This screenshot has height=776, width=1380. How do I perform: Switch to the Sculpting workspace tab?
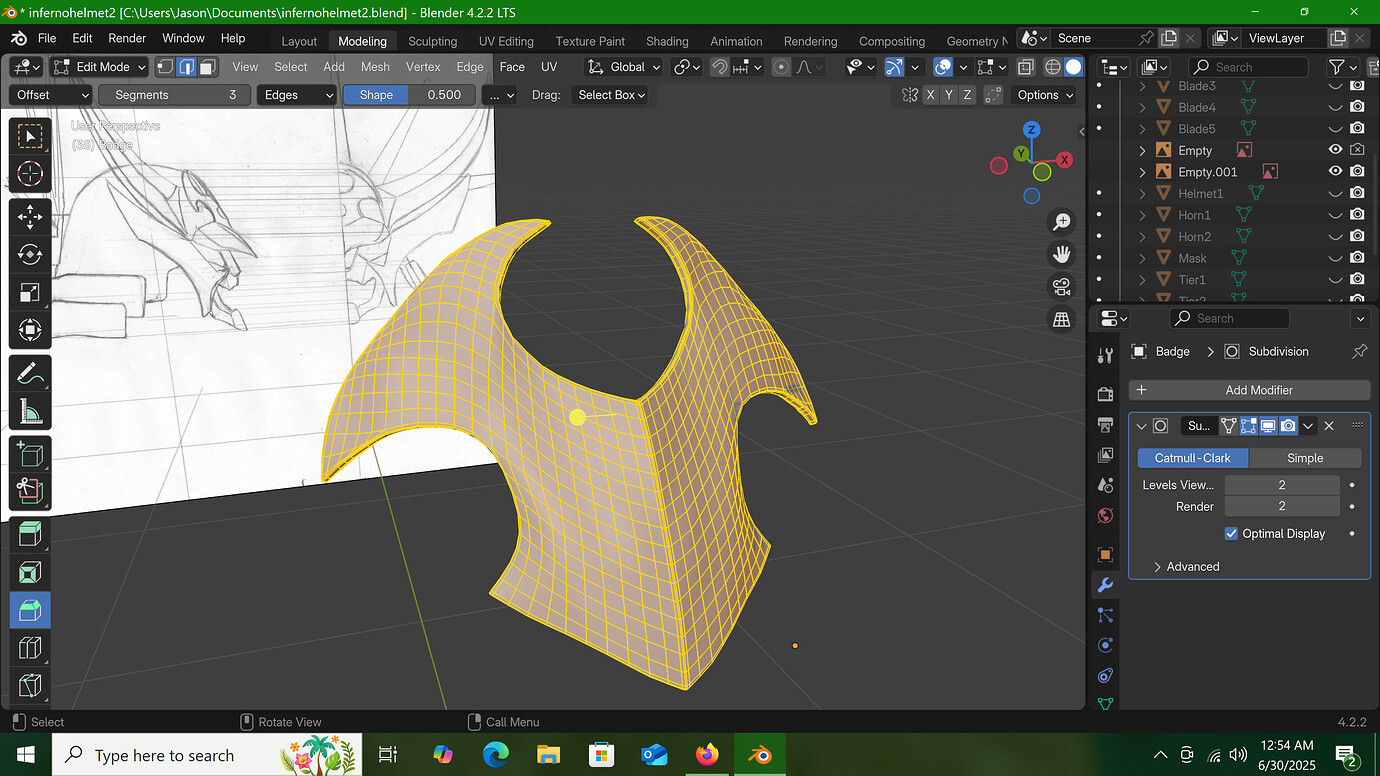[432, 41]
